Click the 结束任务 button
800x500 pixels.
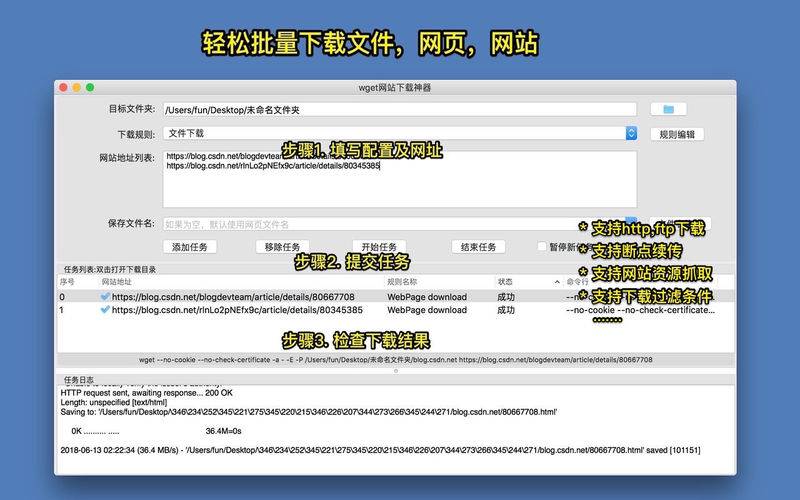tap(478, 247)
